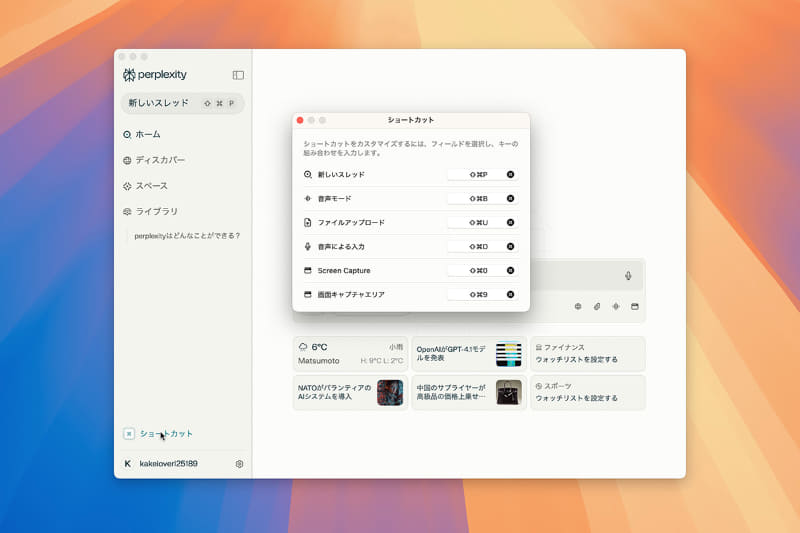
Task: Open settings gear next to the username
Action: [239, 464]
